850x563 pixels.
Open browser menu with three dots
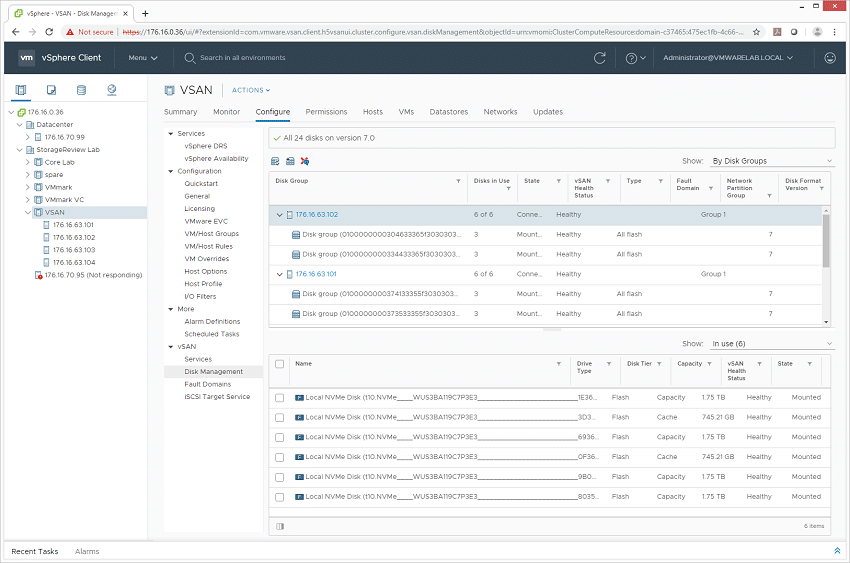[835, 32]
